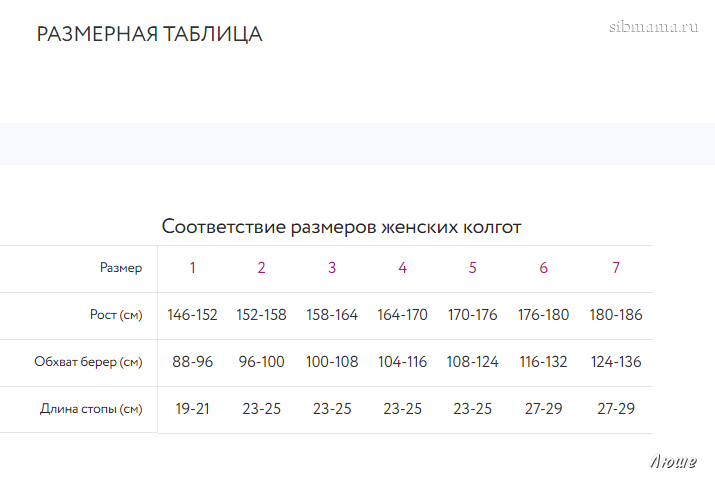
Task: Click the РАЗМЕРНАЯ ТАБЛИЦА heading
Action: coord(150,34)
